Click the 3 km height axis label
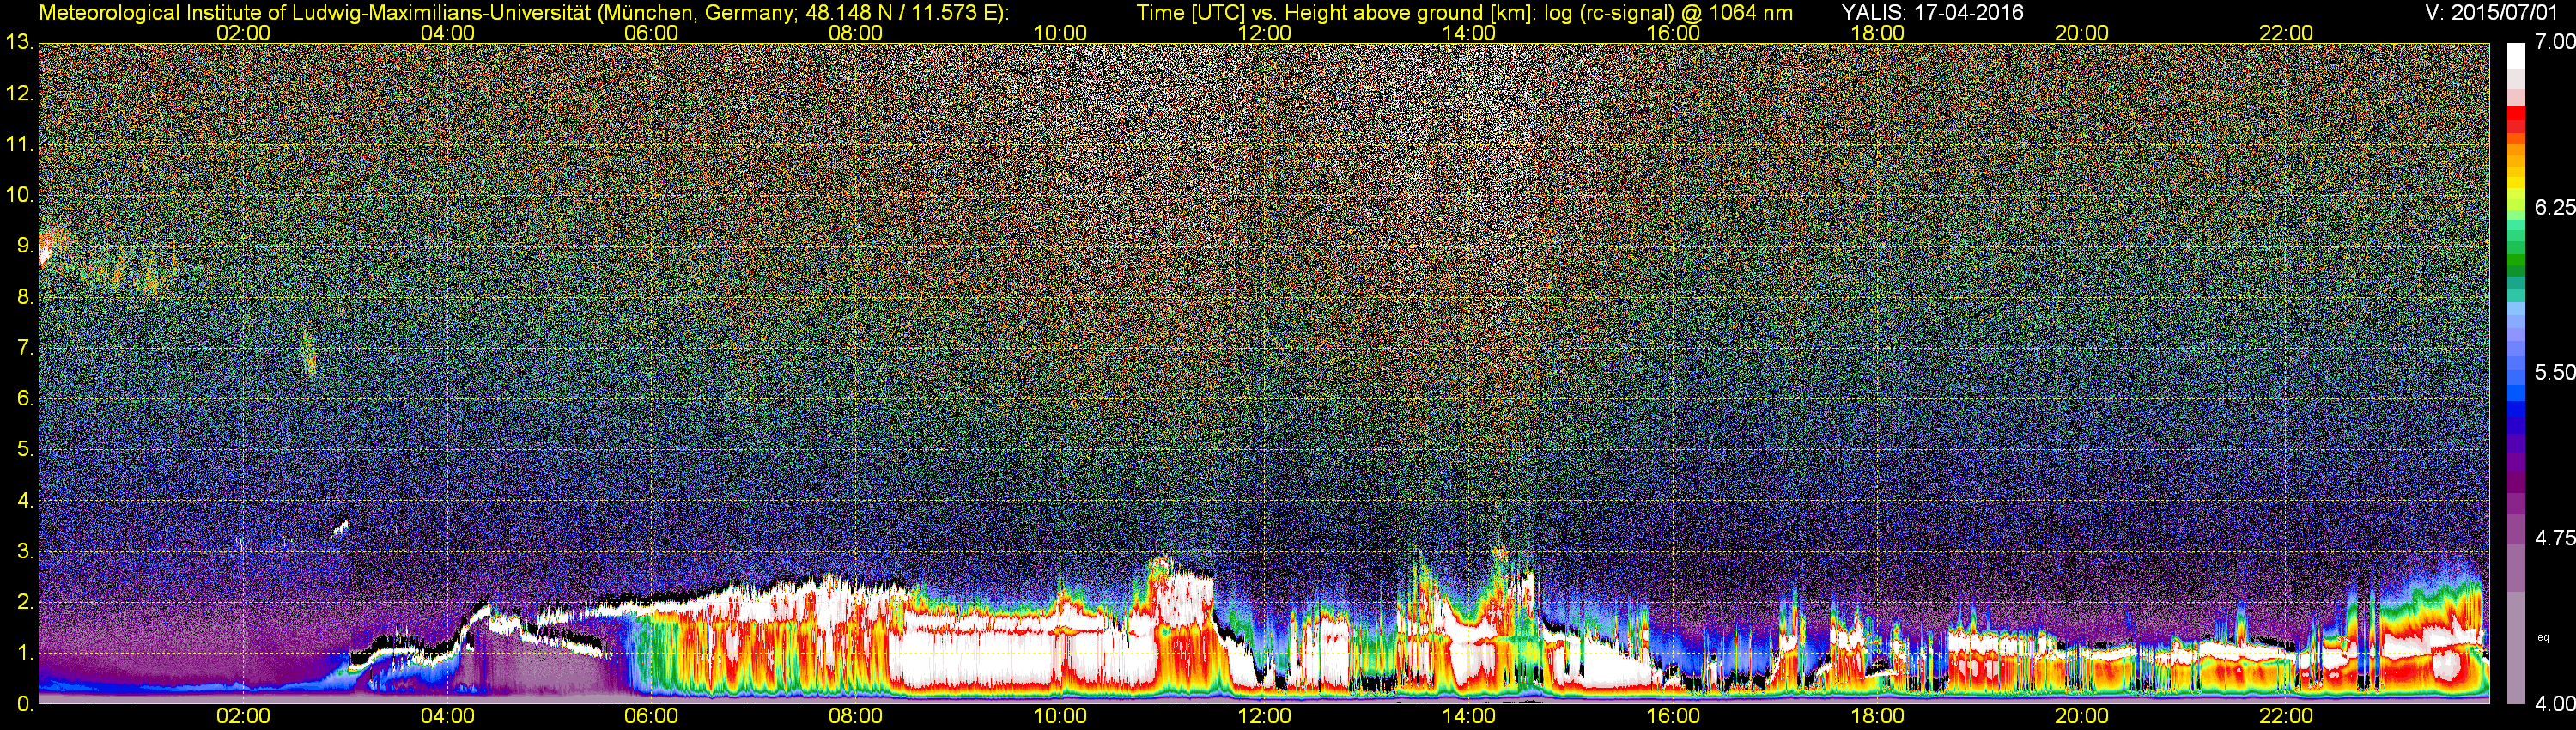The image size is (2576, 730). coord(24,551)
